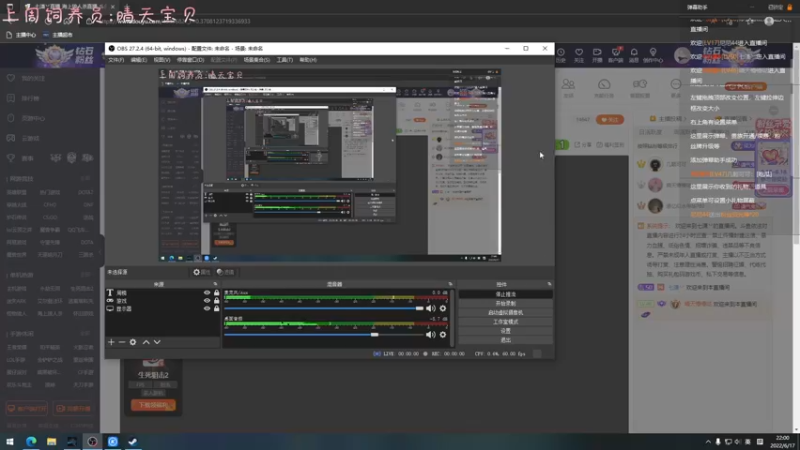The height and width of the screenshot is (450, 800).
Task: Unlock the game capture source lock
Action: [216, 301]
